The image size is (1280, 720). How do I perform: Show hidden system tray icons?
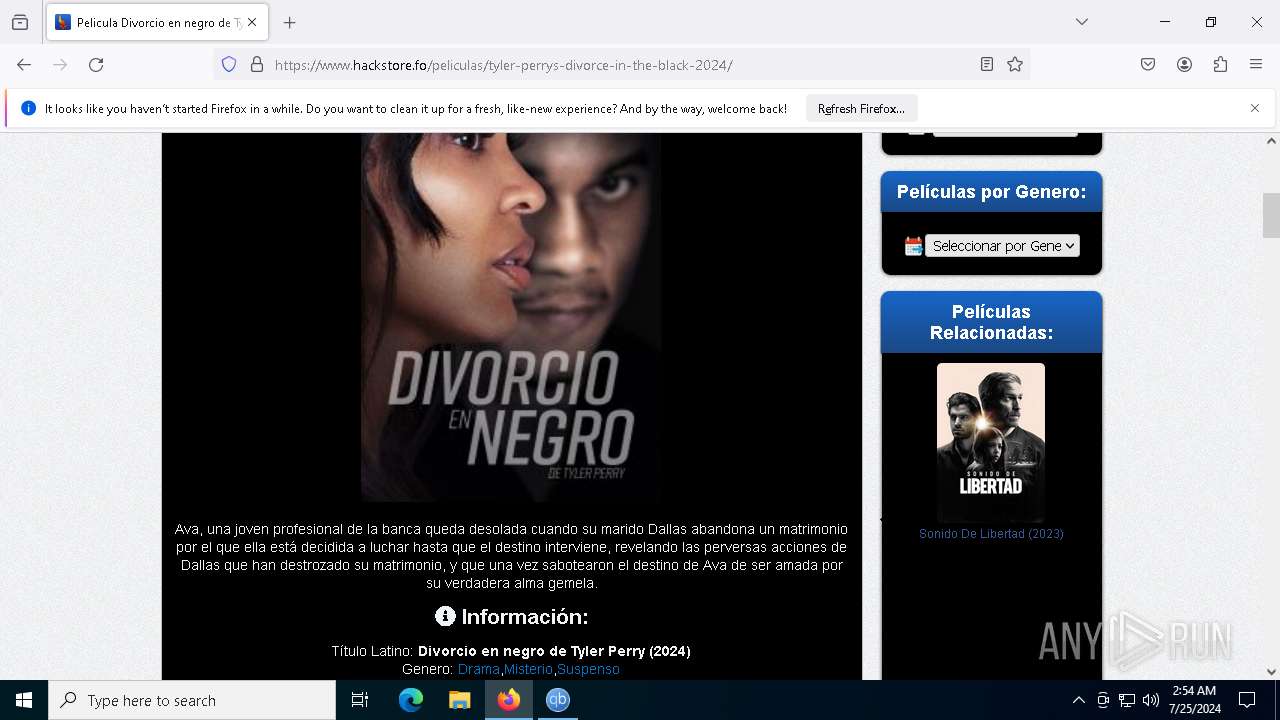pos(1078,700)
